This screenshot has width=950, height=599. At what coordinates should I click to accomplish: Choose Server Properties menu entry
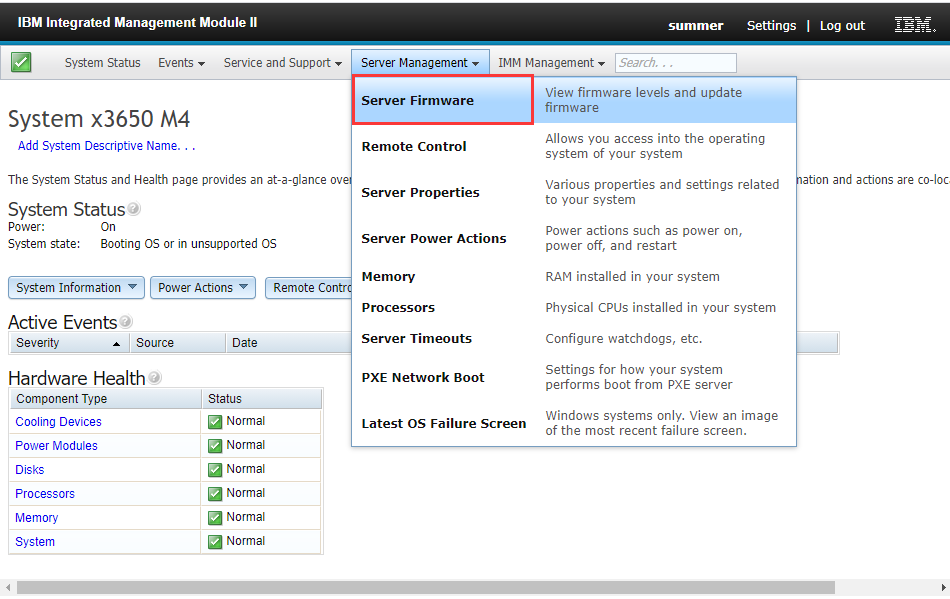coord(420,193)
